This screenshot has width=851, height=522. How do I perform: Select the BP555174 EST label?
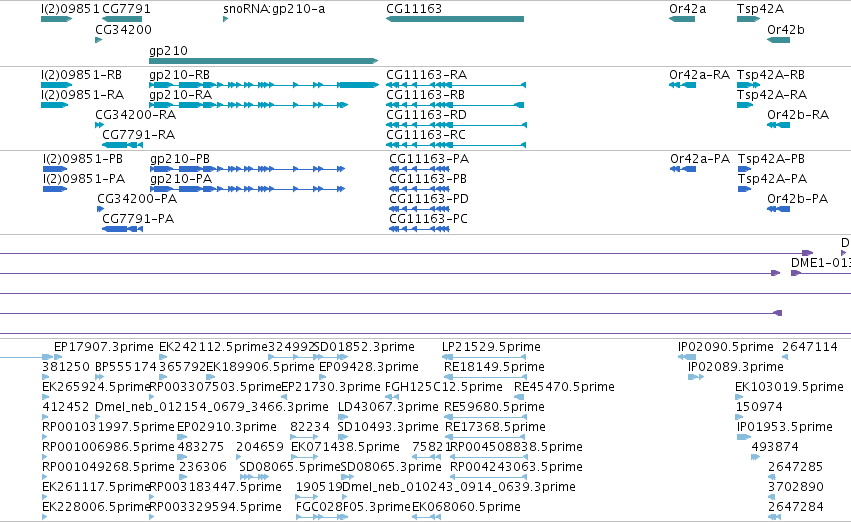coord(126,367)
